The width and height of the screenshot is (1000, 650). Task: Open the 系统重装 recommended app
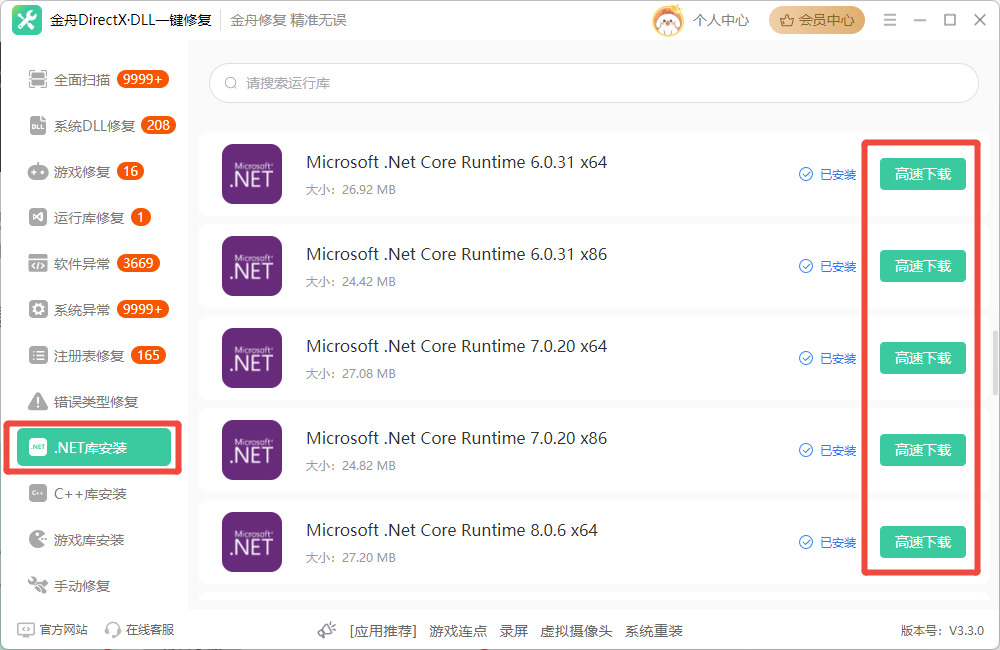654,631
